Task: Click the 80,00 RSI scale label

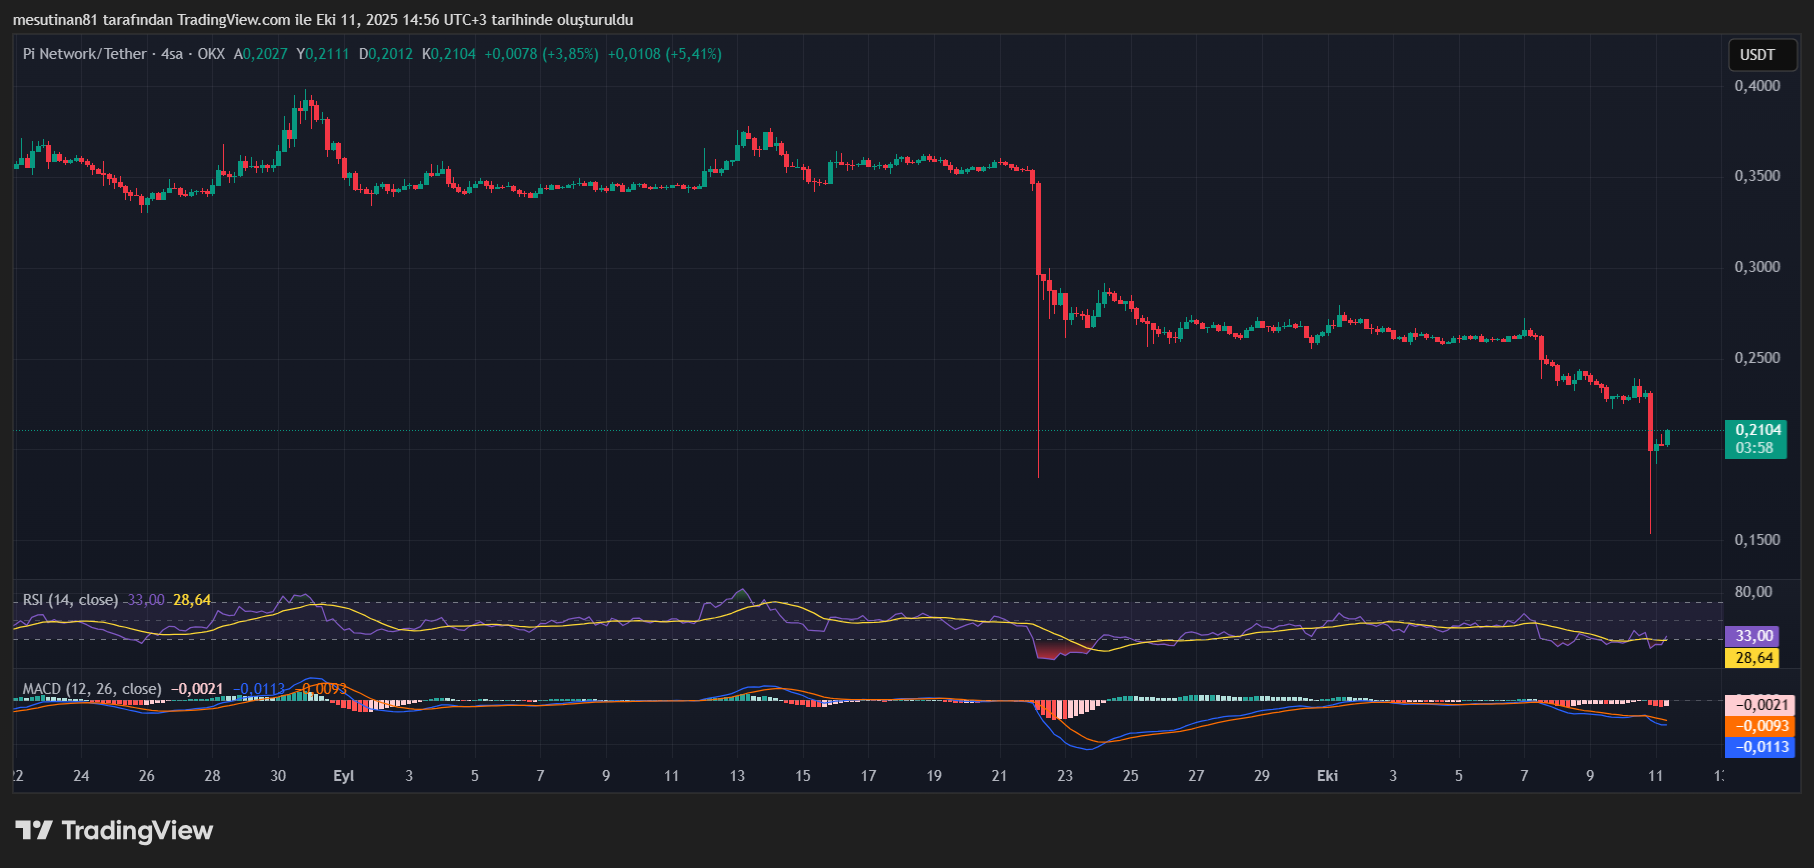Action: [x=1753, y=592]
